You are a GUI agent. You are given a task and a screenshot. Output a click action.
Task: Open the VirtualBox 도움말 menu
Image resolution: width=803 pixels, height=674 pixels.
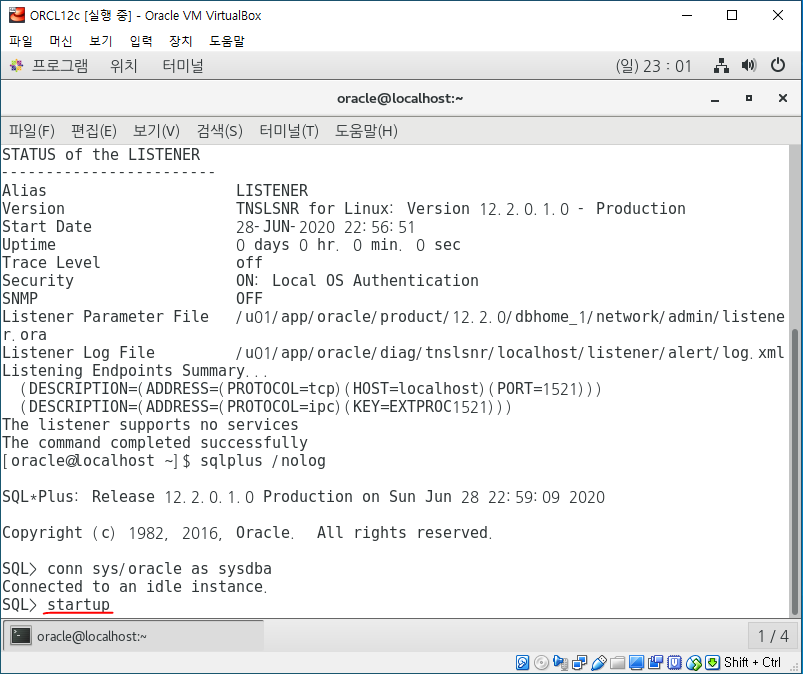[227, 41]
